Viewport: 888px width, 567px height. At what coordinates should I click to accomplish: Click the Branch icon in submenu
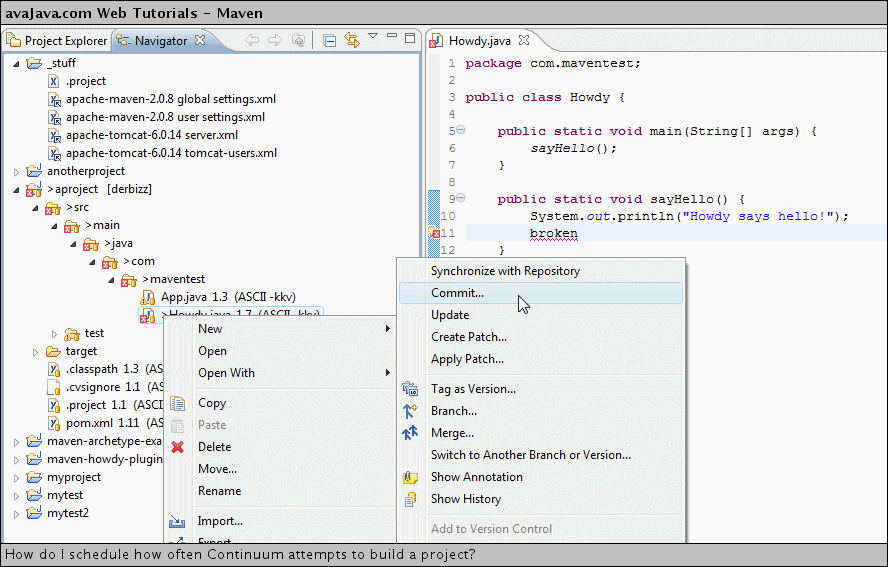pyautogui.click(x=410, y=411)
